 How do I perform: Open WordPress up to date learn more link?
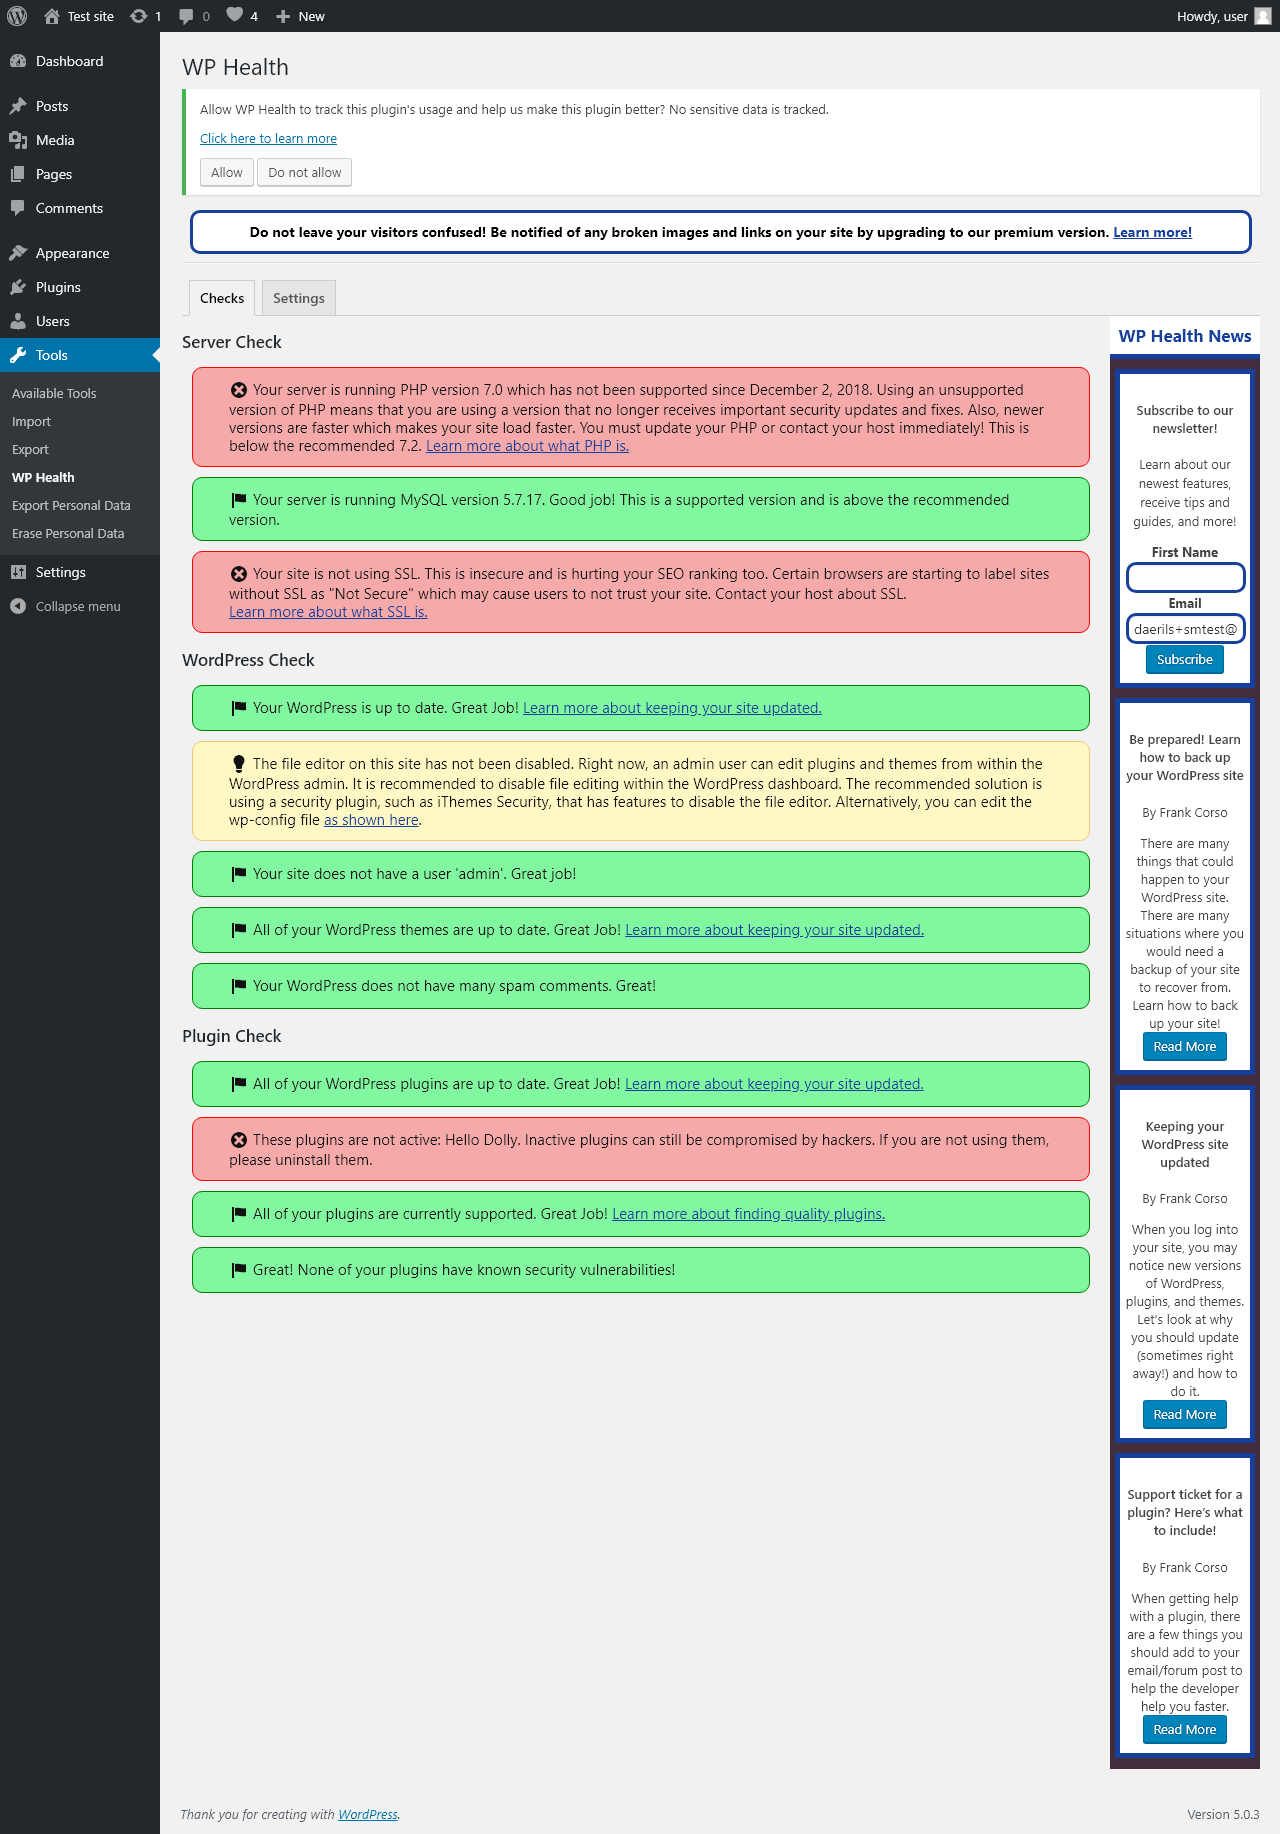point(672,708)
